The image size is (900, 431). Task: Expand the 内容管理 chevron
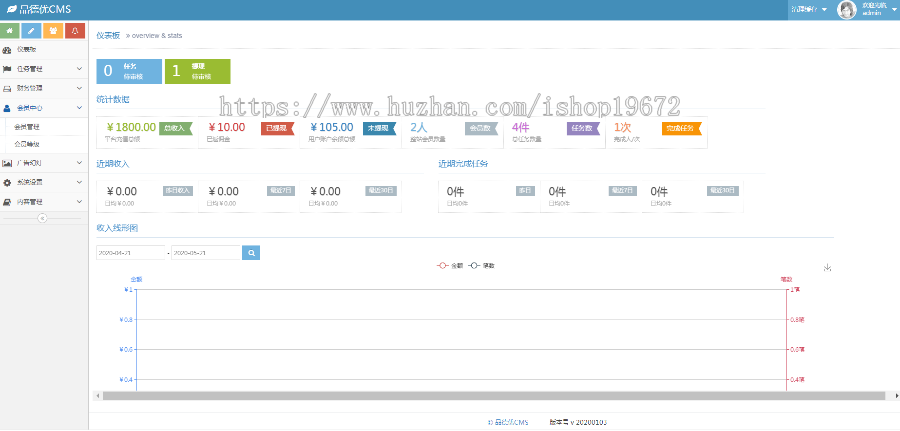[x=80, y=202]
